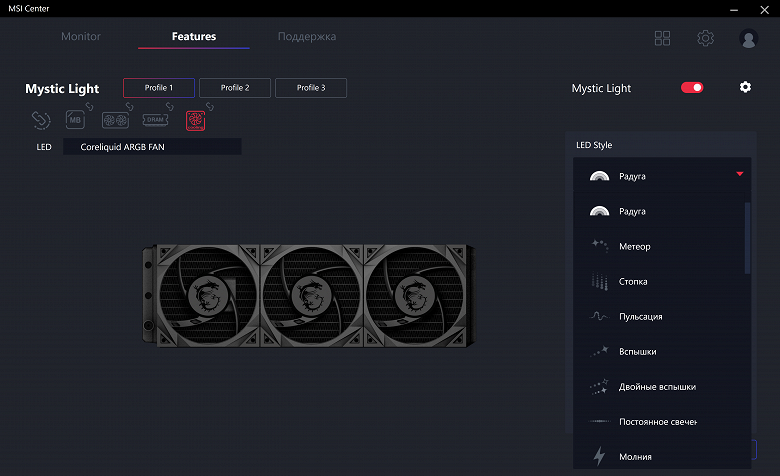Close the MSI Center window
Screen dimensions: 780x476
[765, 9]
